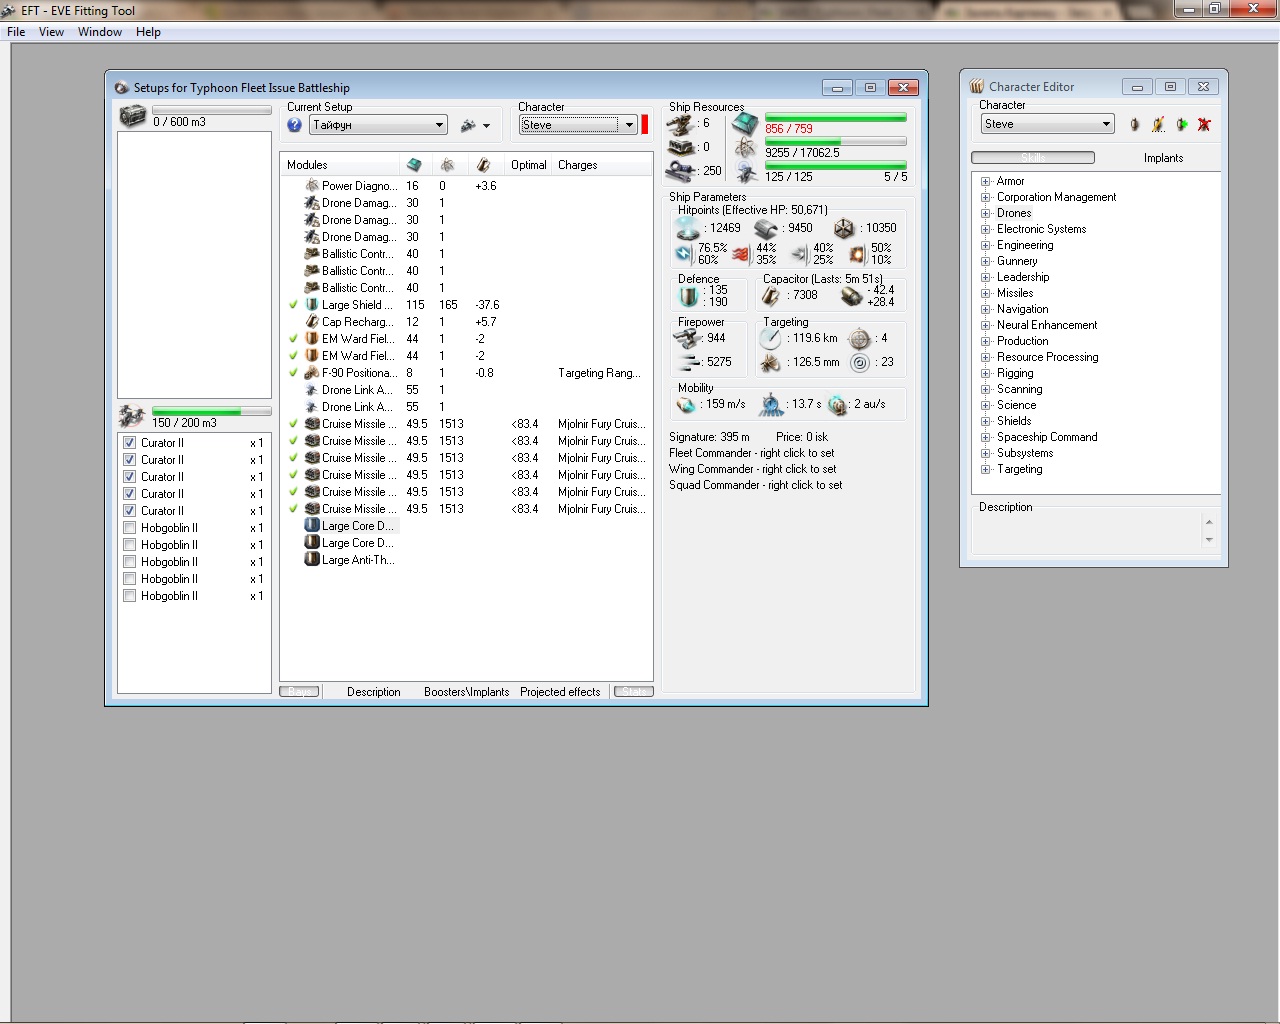The width and height of the screenshot is (1280, 1024).
Task: Click the Modules column header
Action: tap(341, 165)
